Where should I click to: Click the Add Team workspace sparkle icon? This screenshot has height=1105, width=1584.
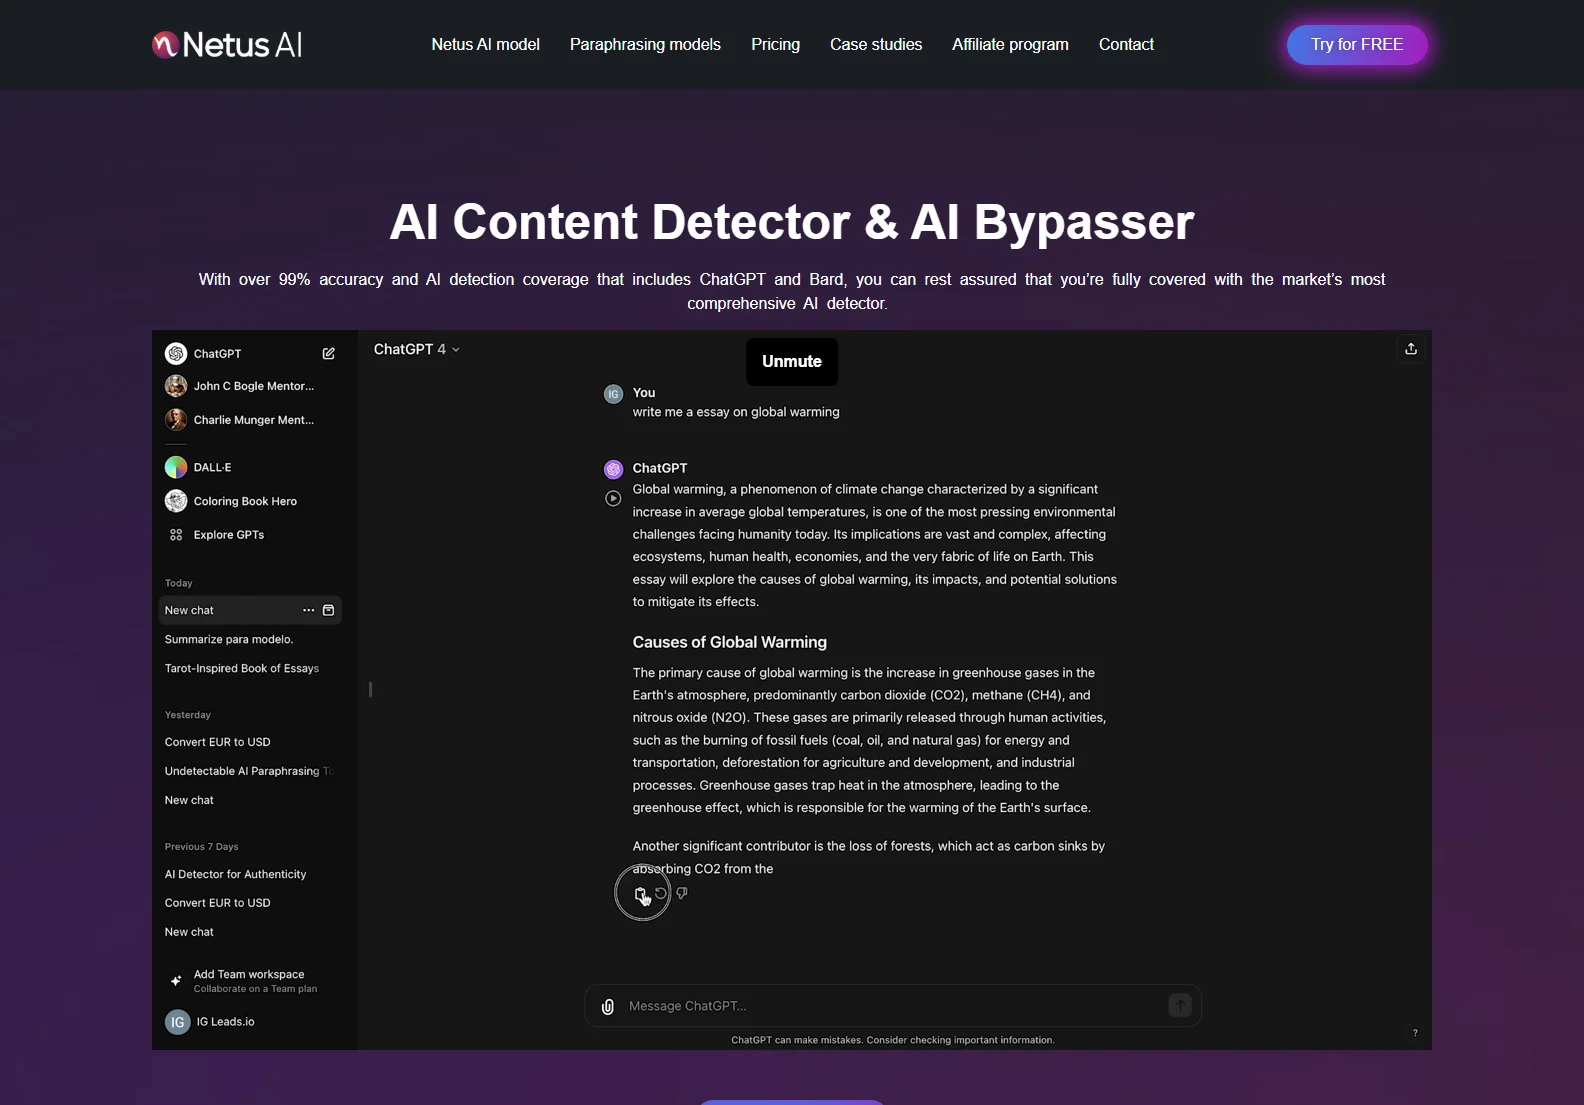tap(176, 981)
